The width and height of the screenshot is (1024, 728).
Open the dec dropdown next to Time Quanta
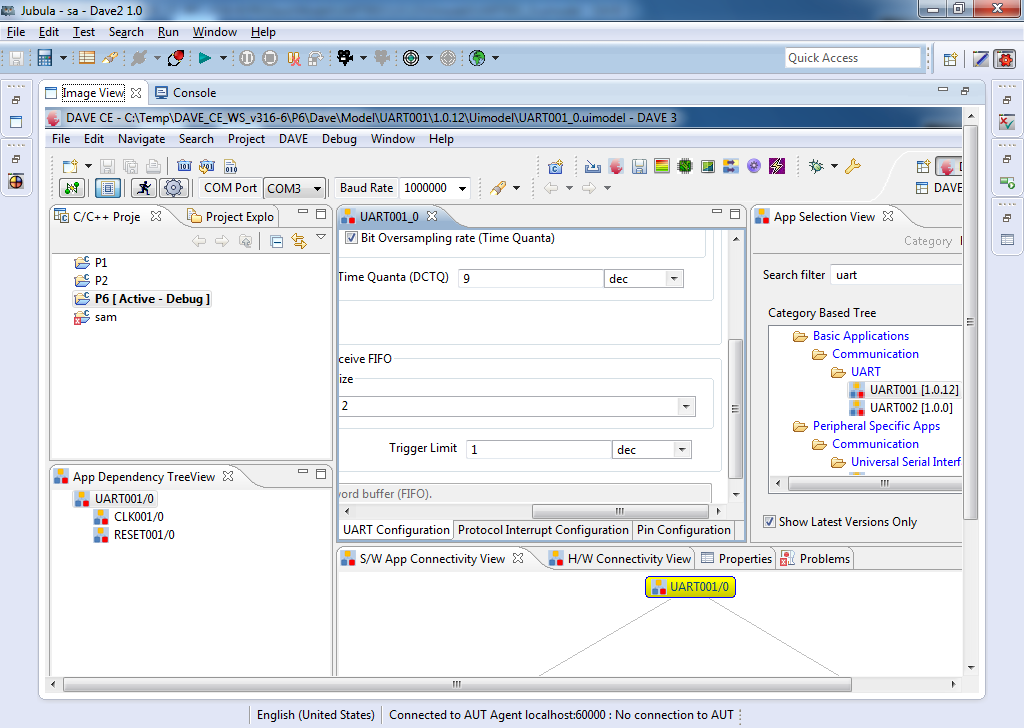coord(674,279)
